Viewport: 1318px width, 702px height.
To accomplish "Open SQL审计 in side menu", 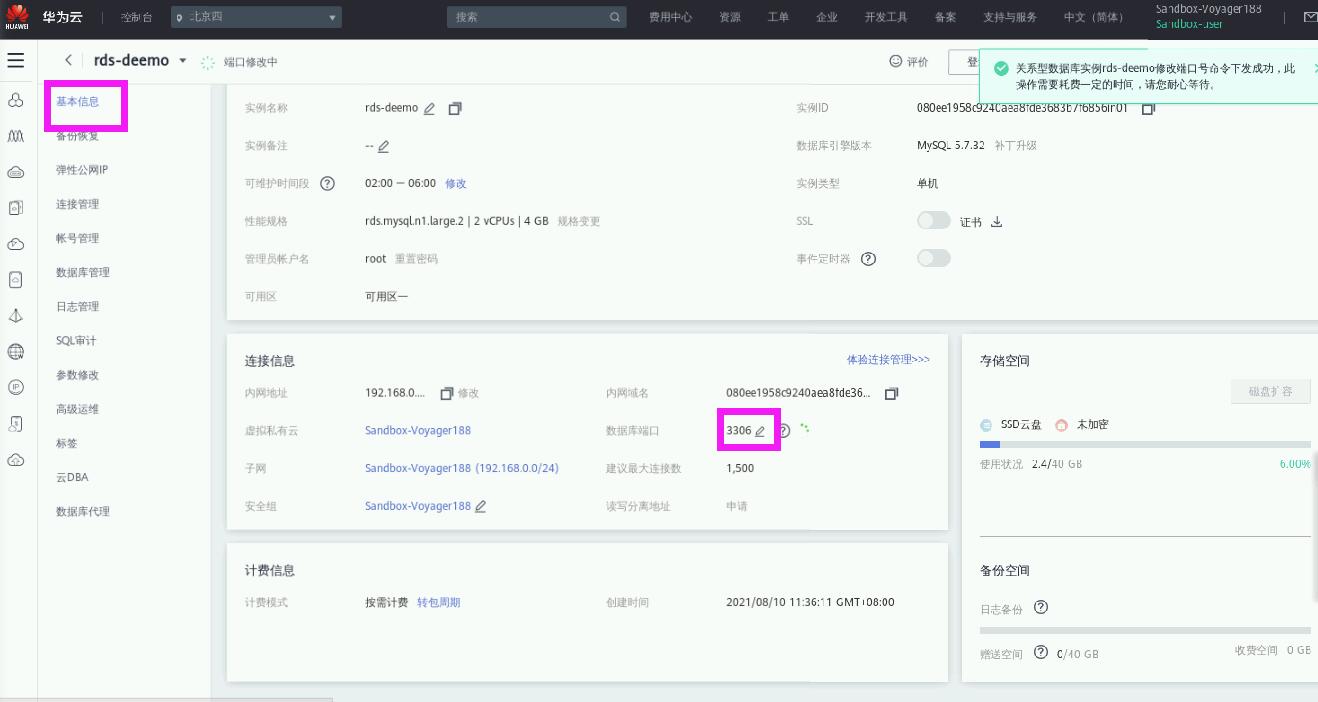I will (77, 341).
